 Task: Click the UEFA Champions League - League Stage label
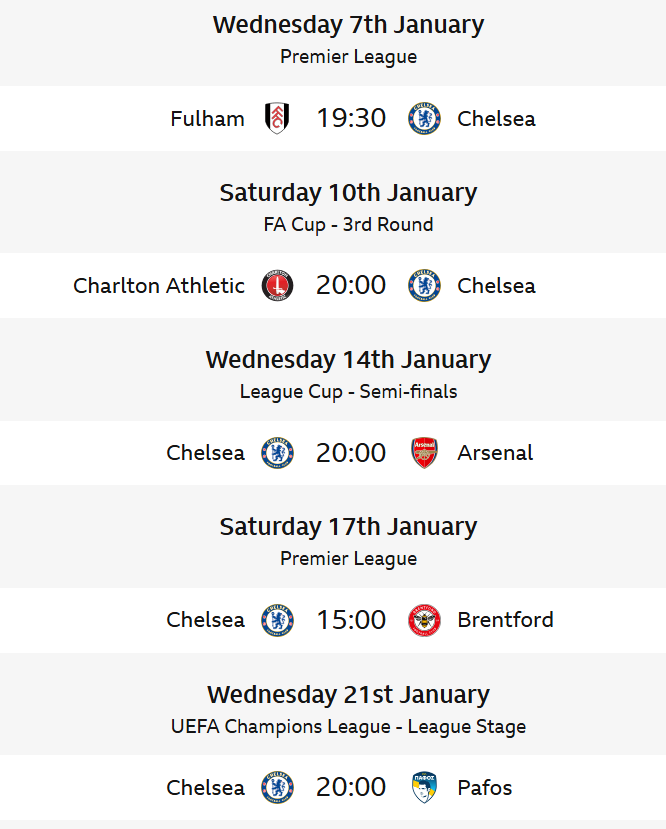coord(348,727)
